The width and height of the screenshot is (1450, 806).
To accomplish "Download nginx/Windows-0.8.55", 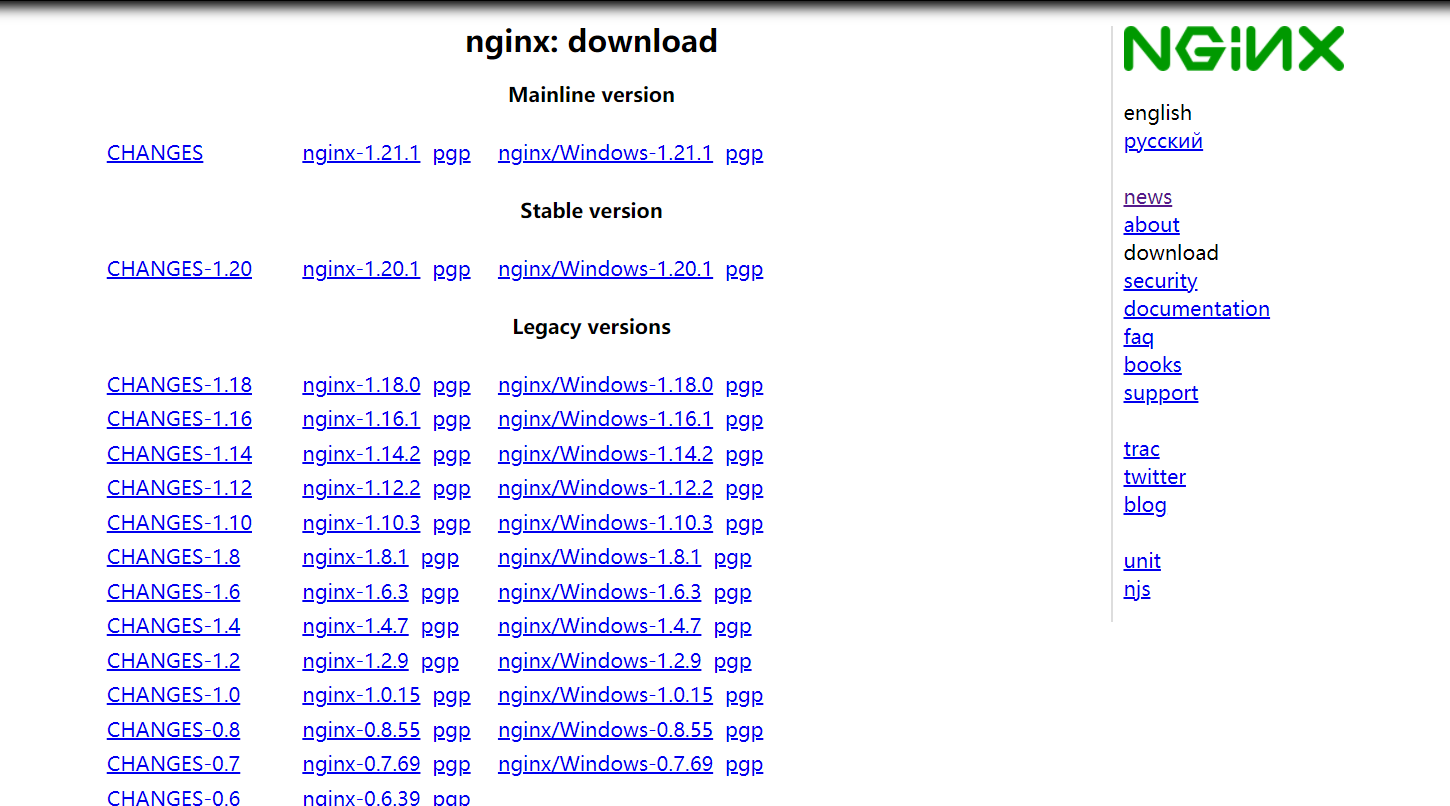I will [605, 730].
